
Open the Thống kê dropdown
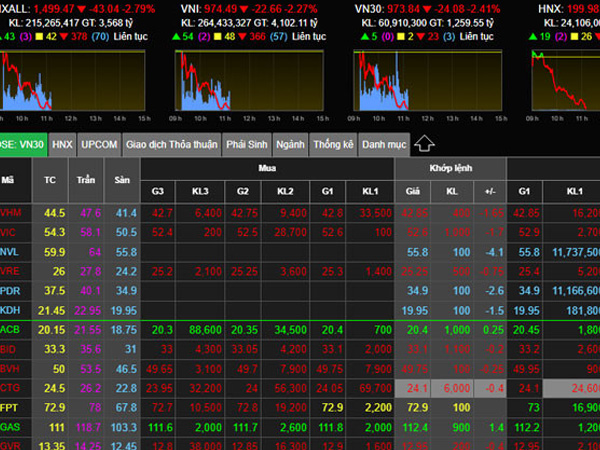coord(333,144)
